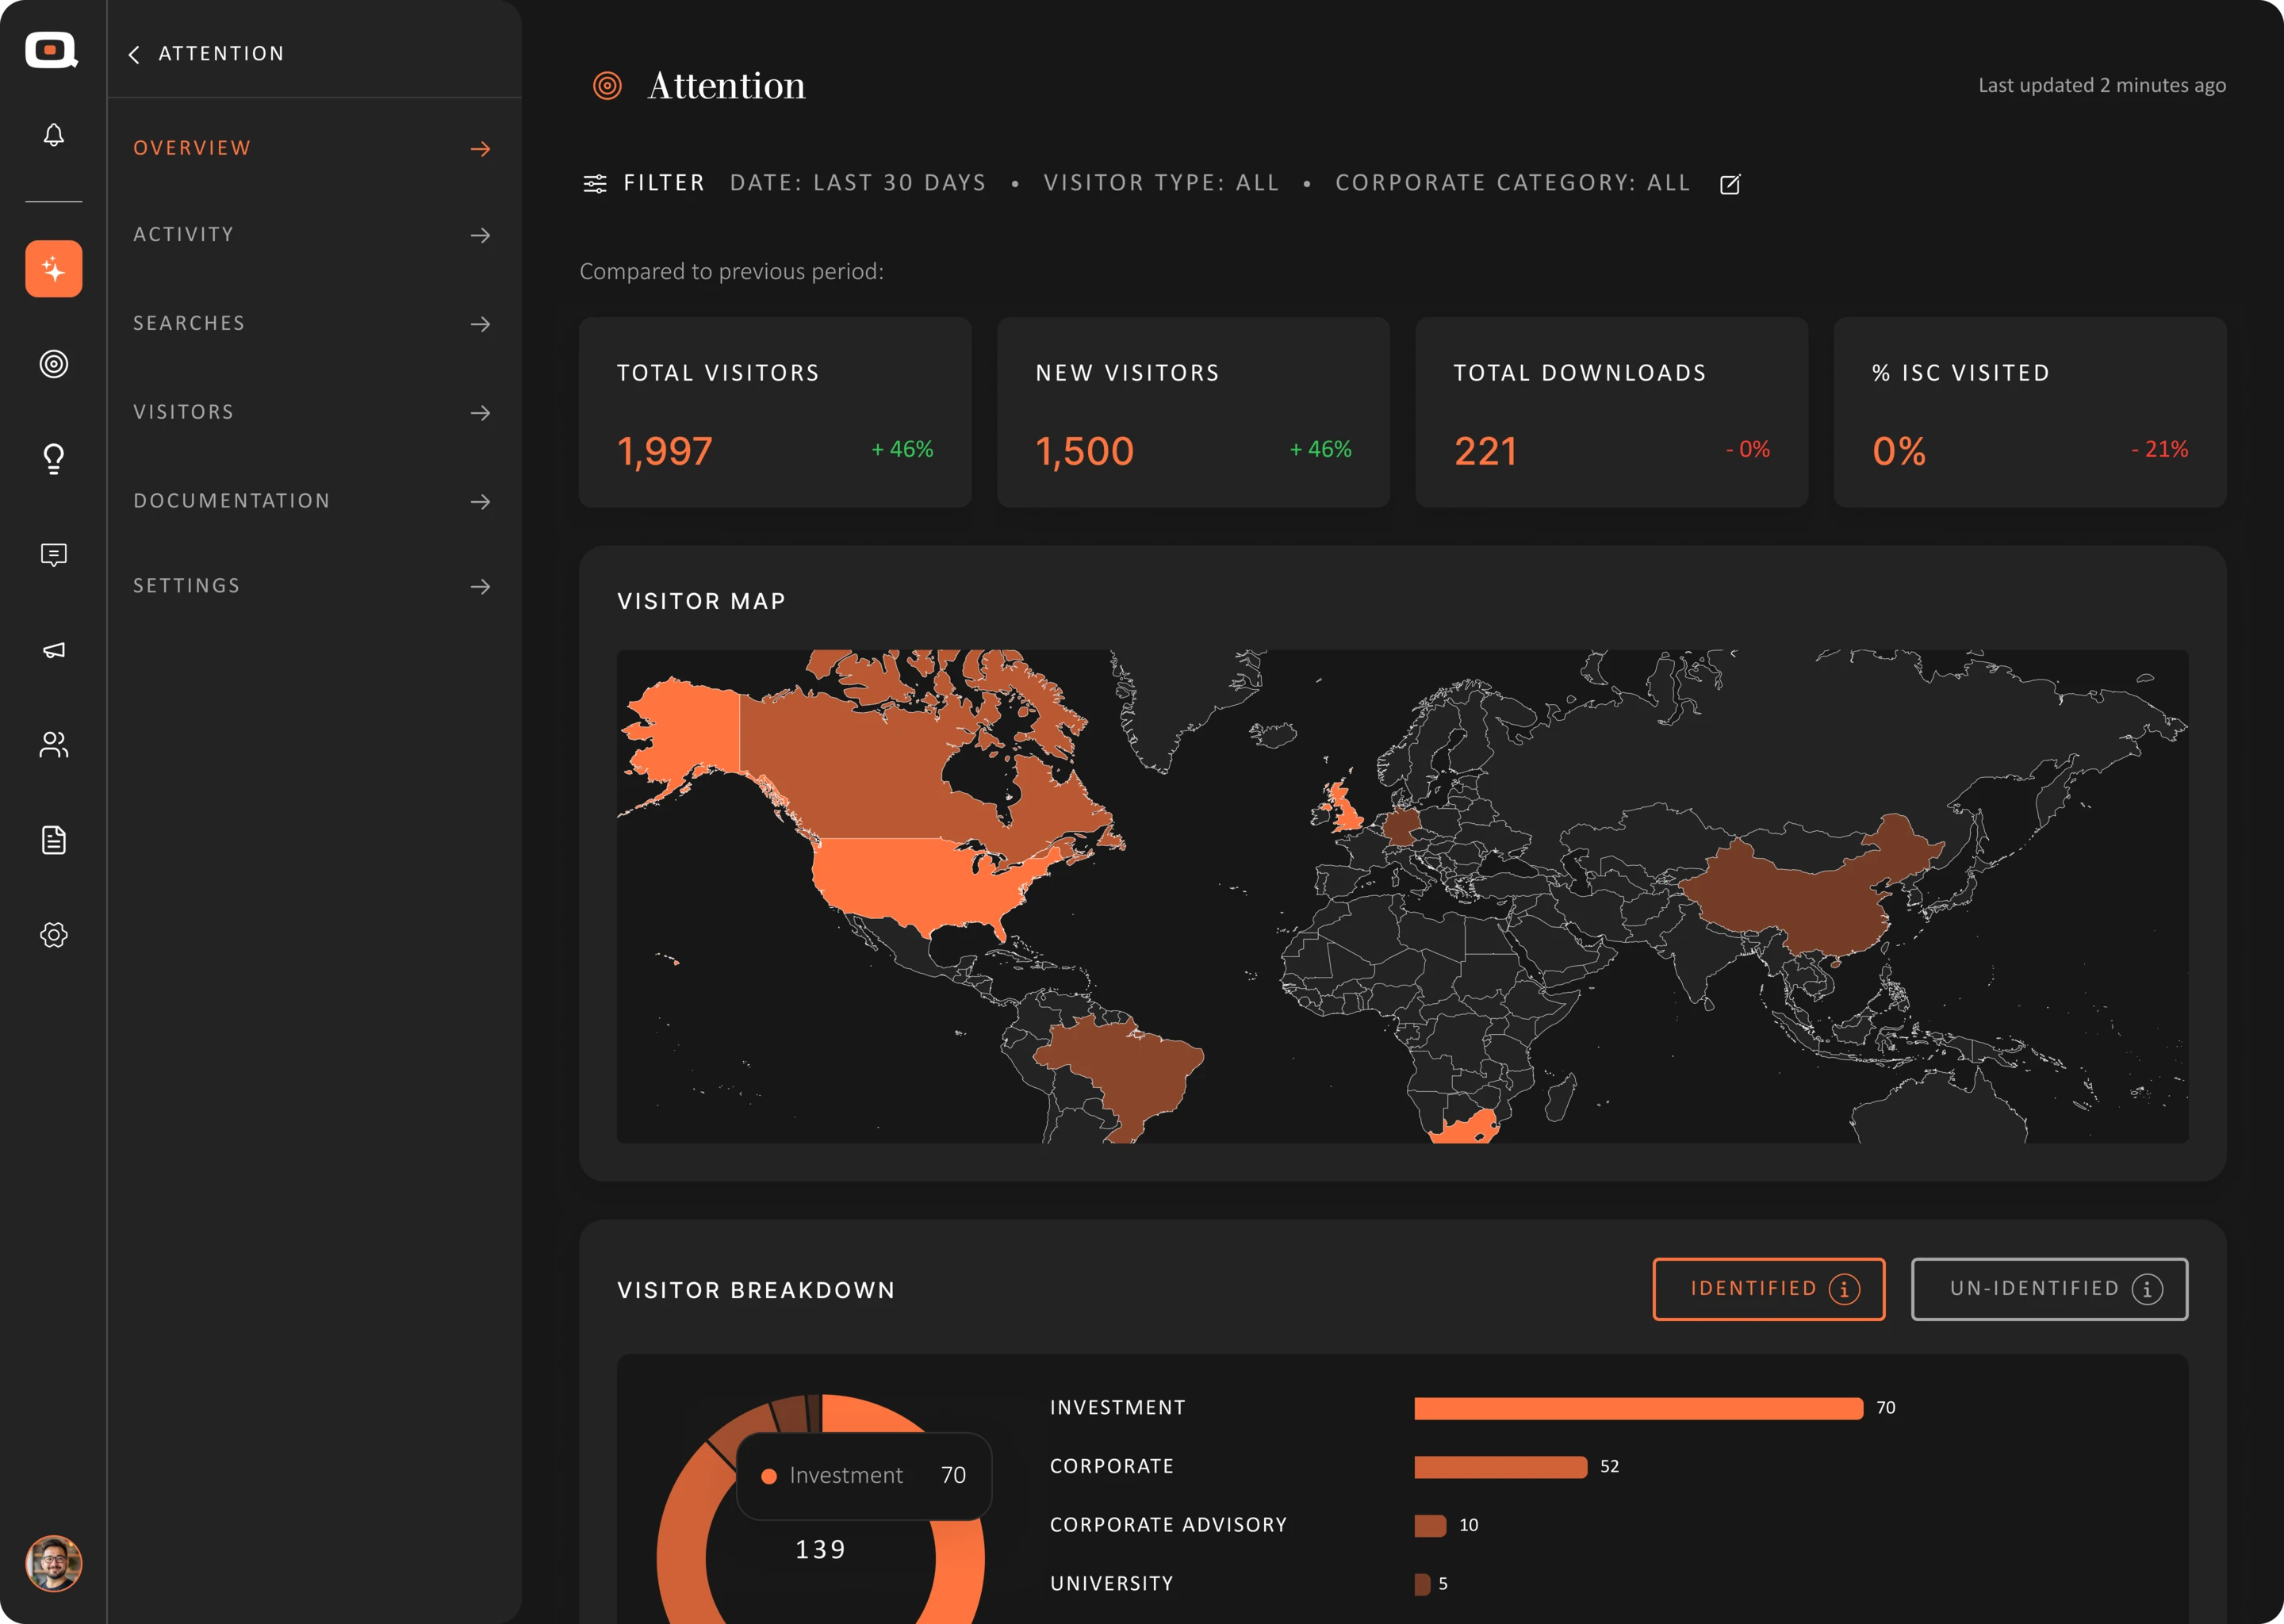Select the orange sparkle sidebar icon
This screenshot has width=2284, height=1624.
[x=54, y=269]
